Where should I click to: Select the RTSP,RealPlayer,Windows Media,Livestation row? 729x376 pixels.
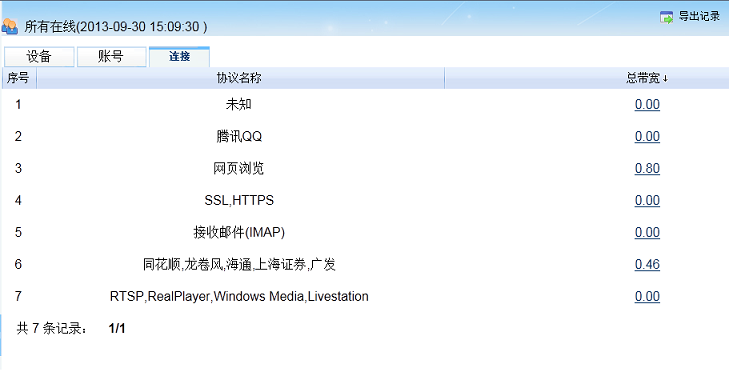tap(364, 297)
